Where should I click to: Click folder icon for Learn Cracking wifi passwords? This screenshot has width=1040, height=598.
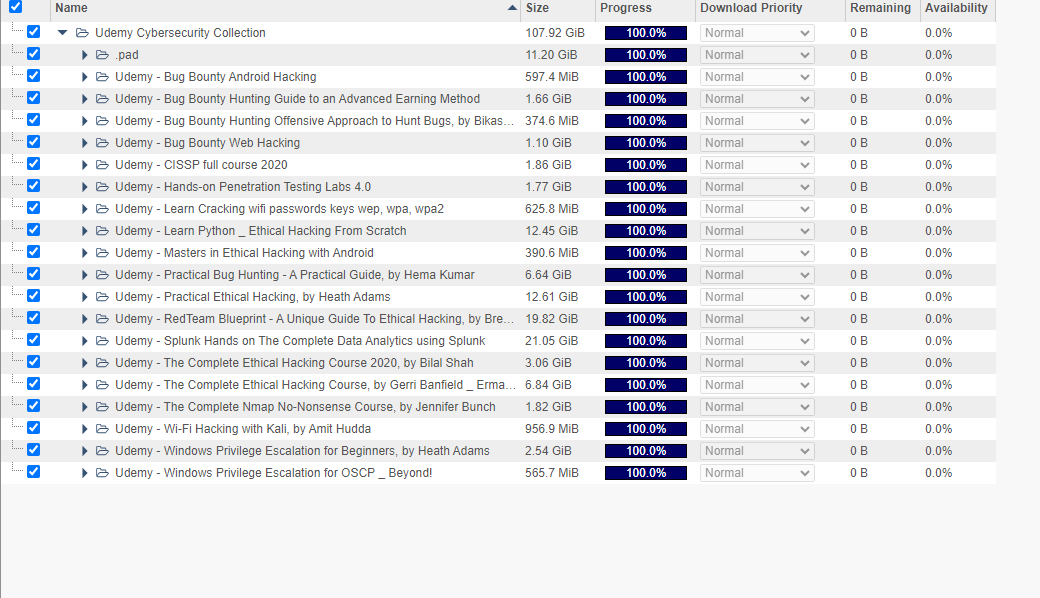pos(102,209)
